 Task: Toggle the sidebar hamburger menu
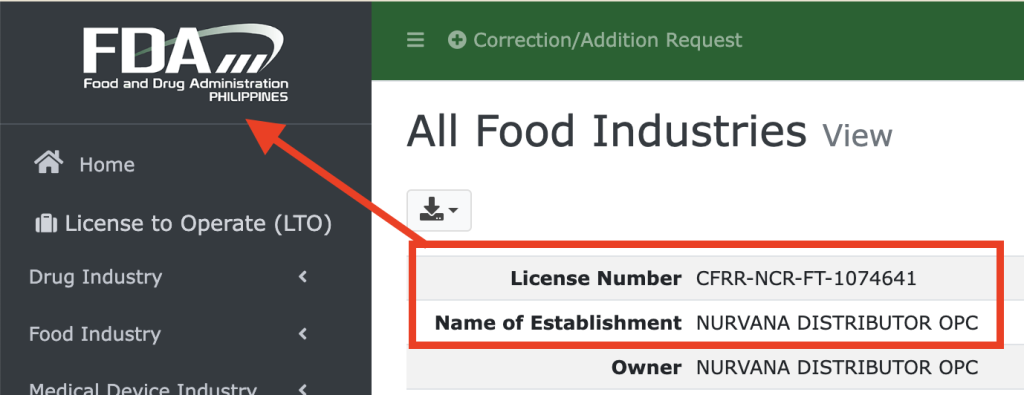415,40
